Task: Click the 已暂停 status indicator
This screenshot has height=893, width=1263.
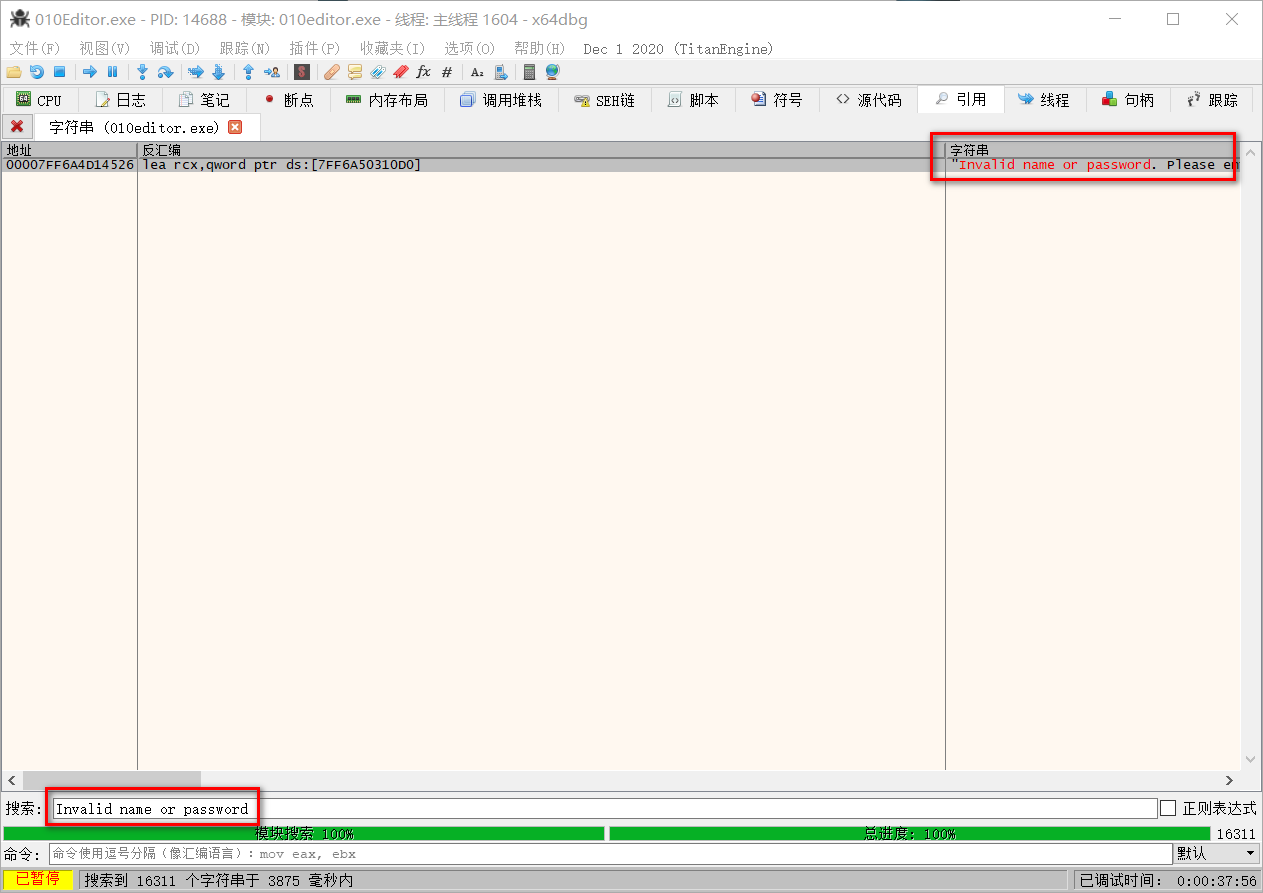Action: 38,880
